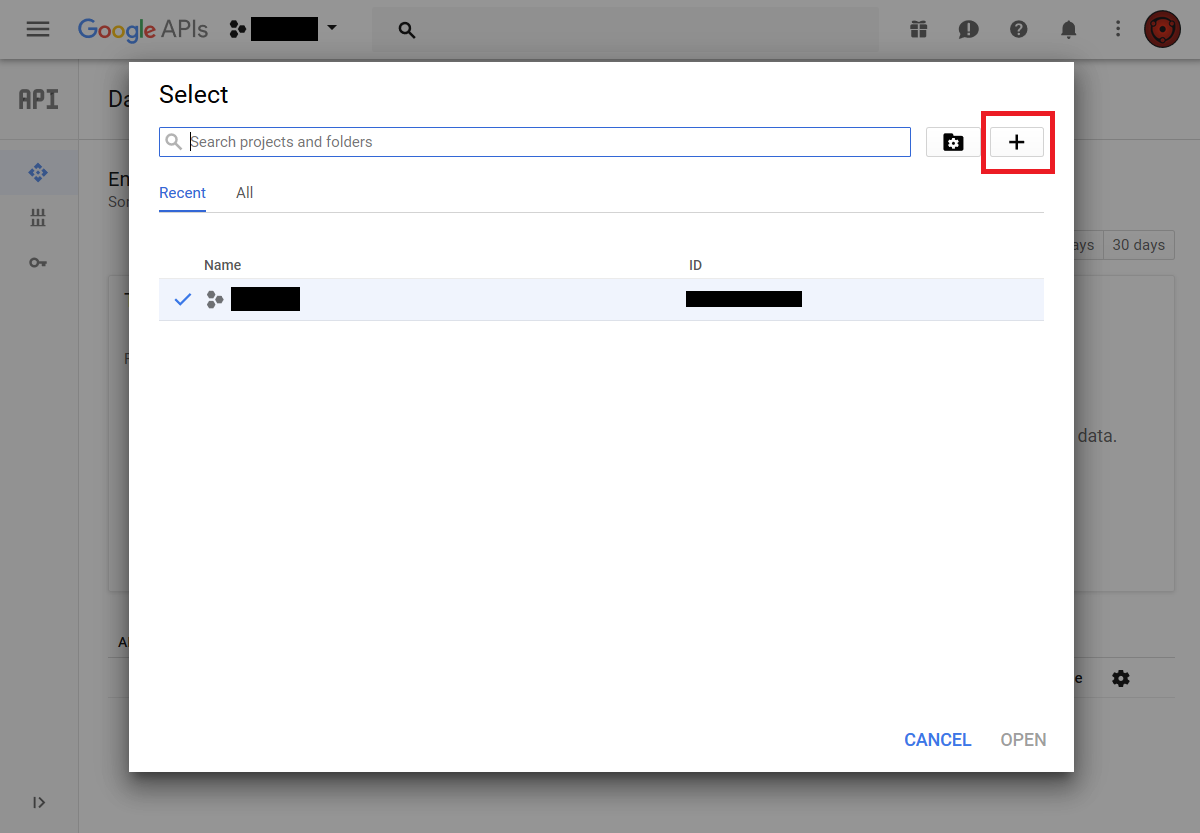This screenshot has width=1200, height=833.
Task: Switch to the All tab
Action: click(x=244, y=193)
